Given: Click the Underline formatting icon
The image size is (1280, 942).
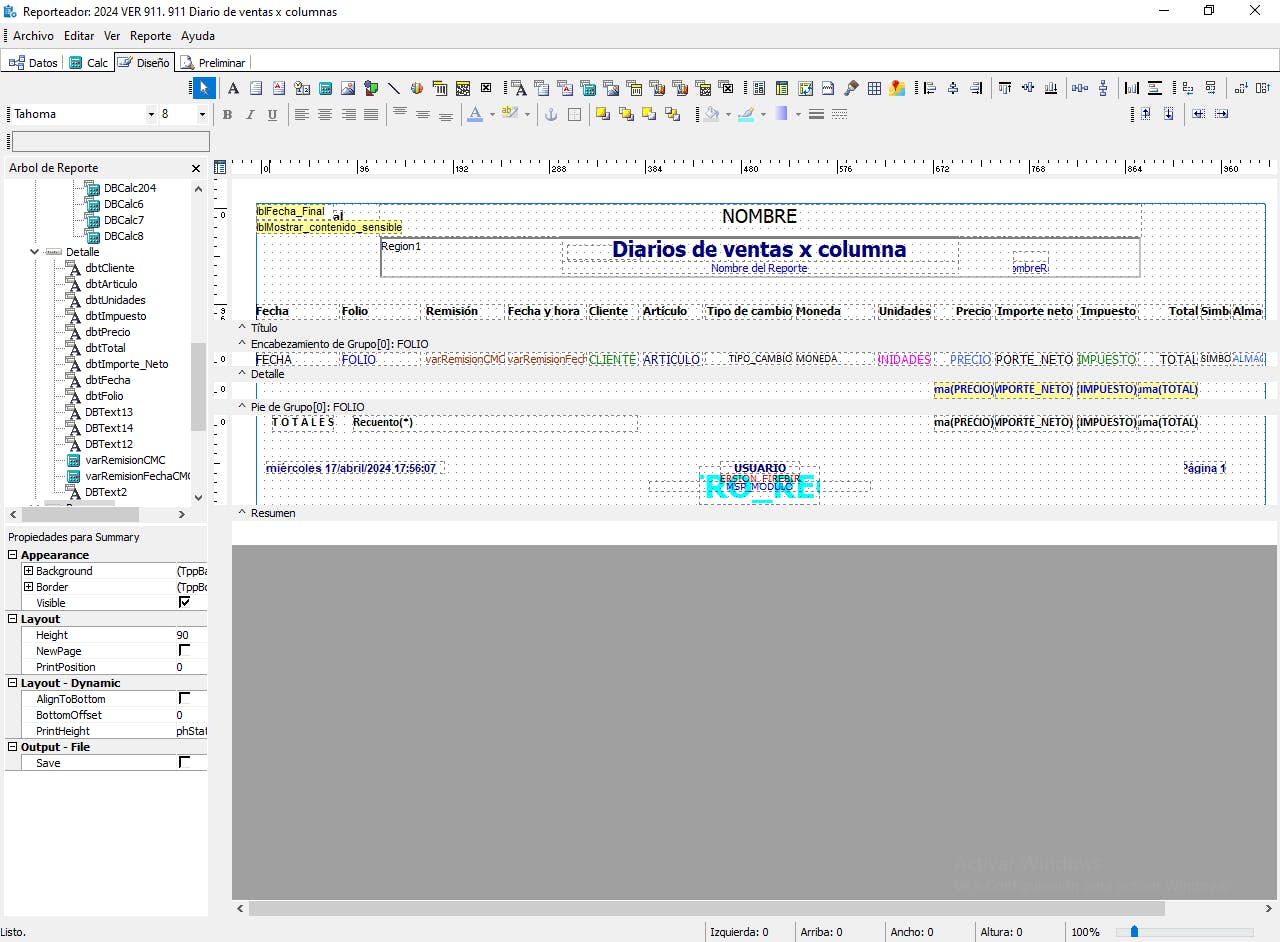Looking at the screenshot, I should [x=272, y=115].
